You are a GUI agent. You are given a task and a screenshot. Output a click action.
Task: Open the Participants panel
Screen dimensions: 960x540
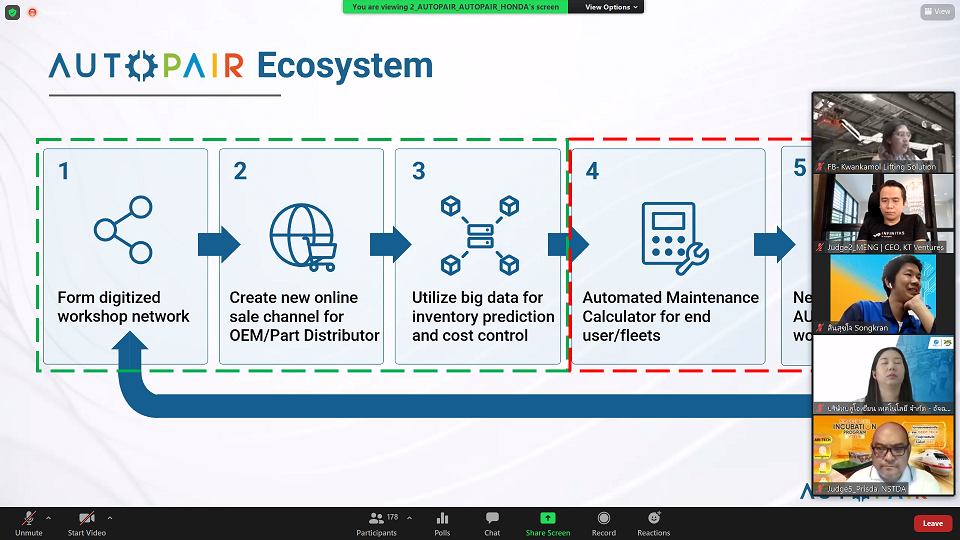point(376,522)
